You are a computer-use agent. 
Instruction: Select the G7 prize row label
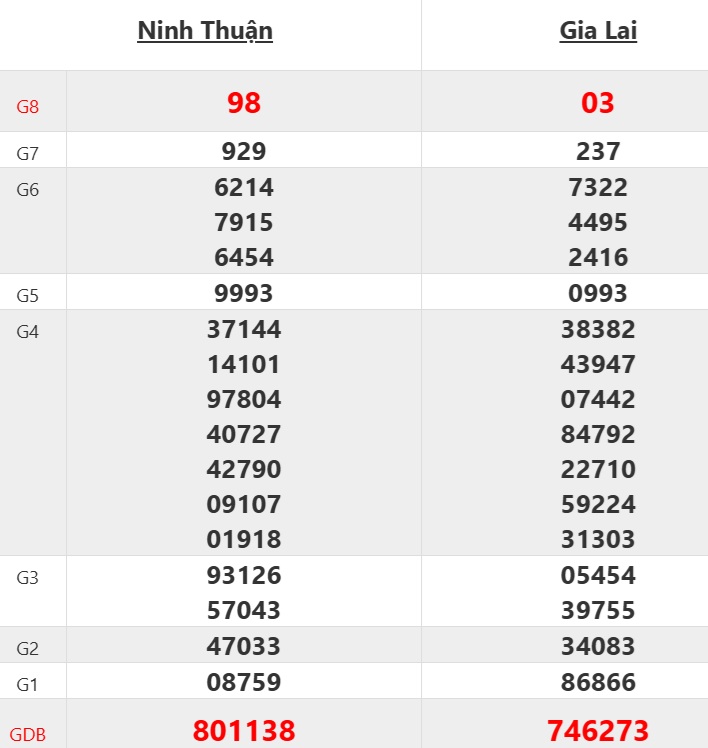[28, 153]
